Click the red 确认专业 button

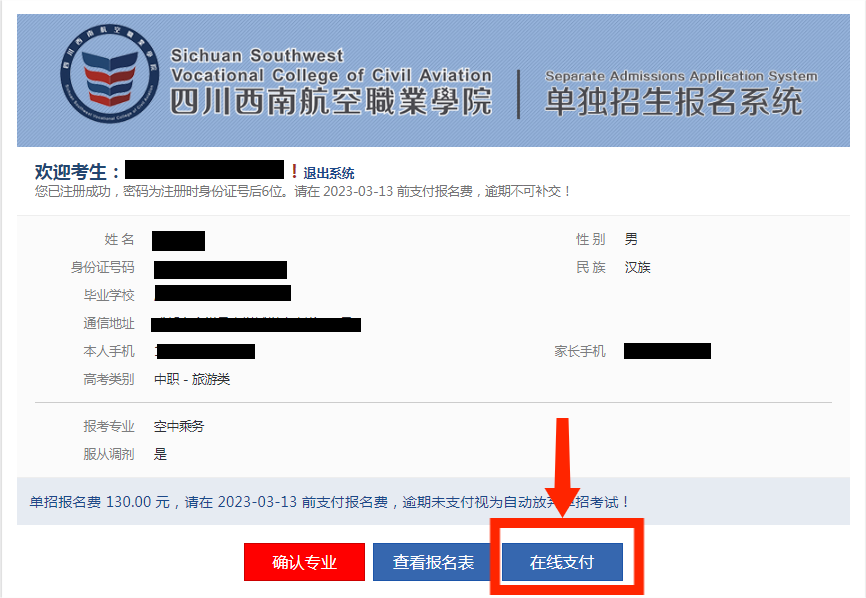[304, 562]
